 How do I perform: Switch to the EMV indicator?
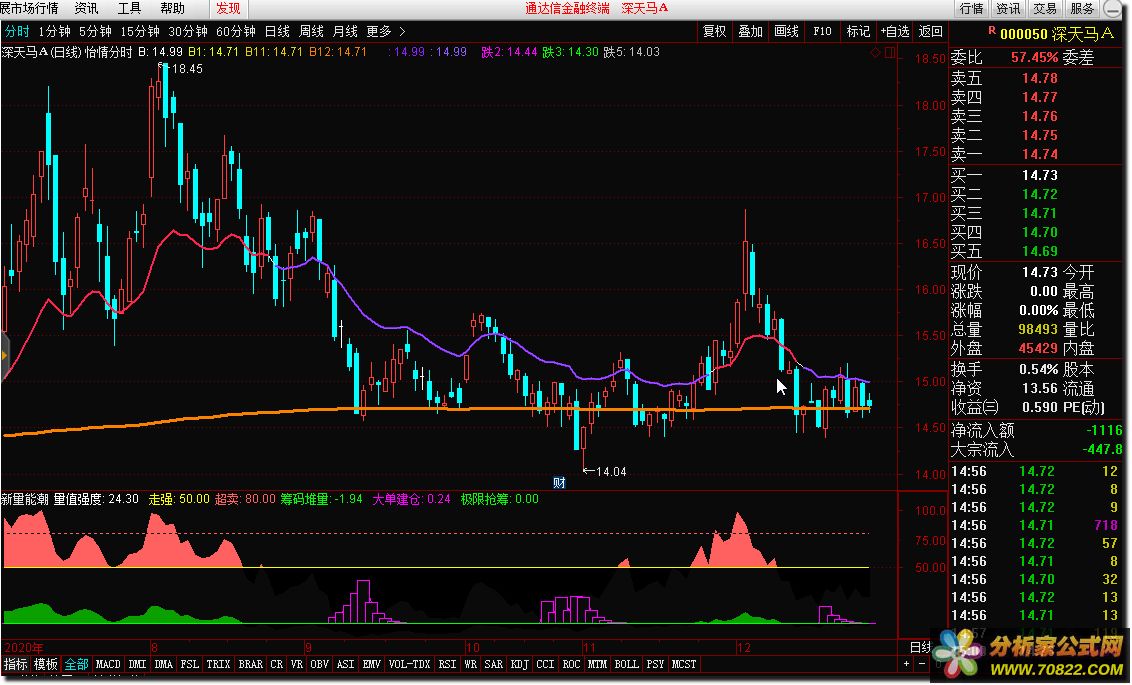point(372,664)
